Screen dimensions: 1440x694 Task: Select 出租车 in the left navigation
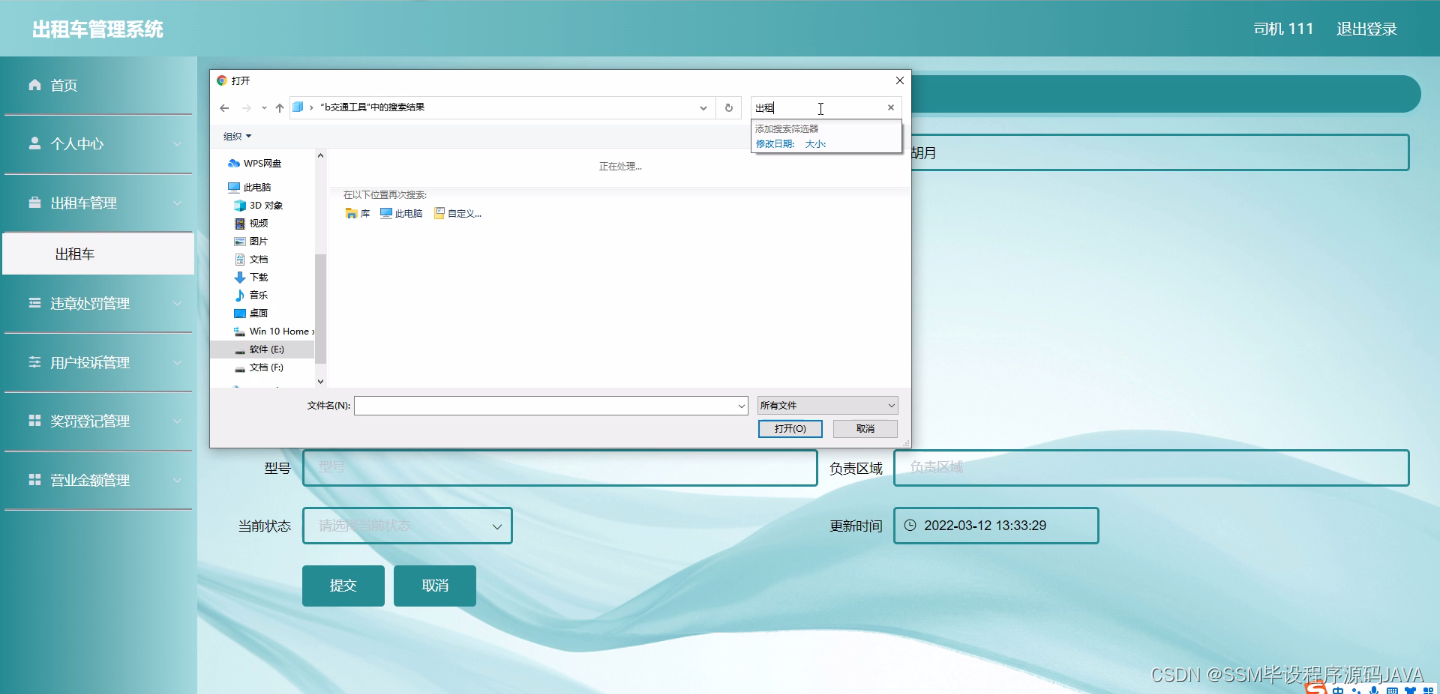point(97,253)
